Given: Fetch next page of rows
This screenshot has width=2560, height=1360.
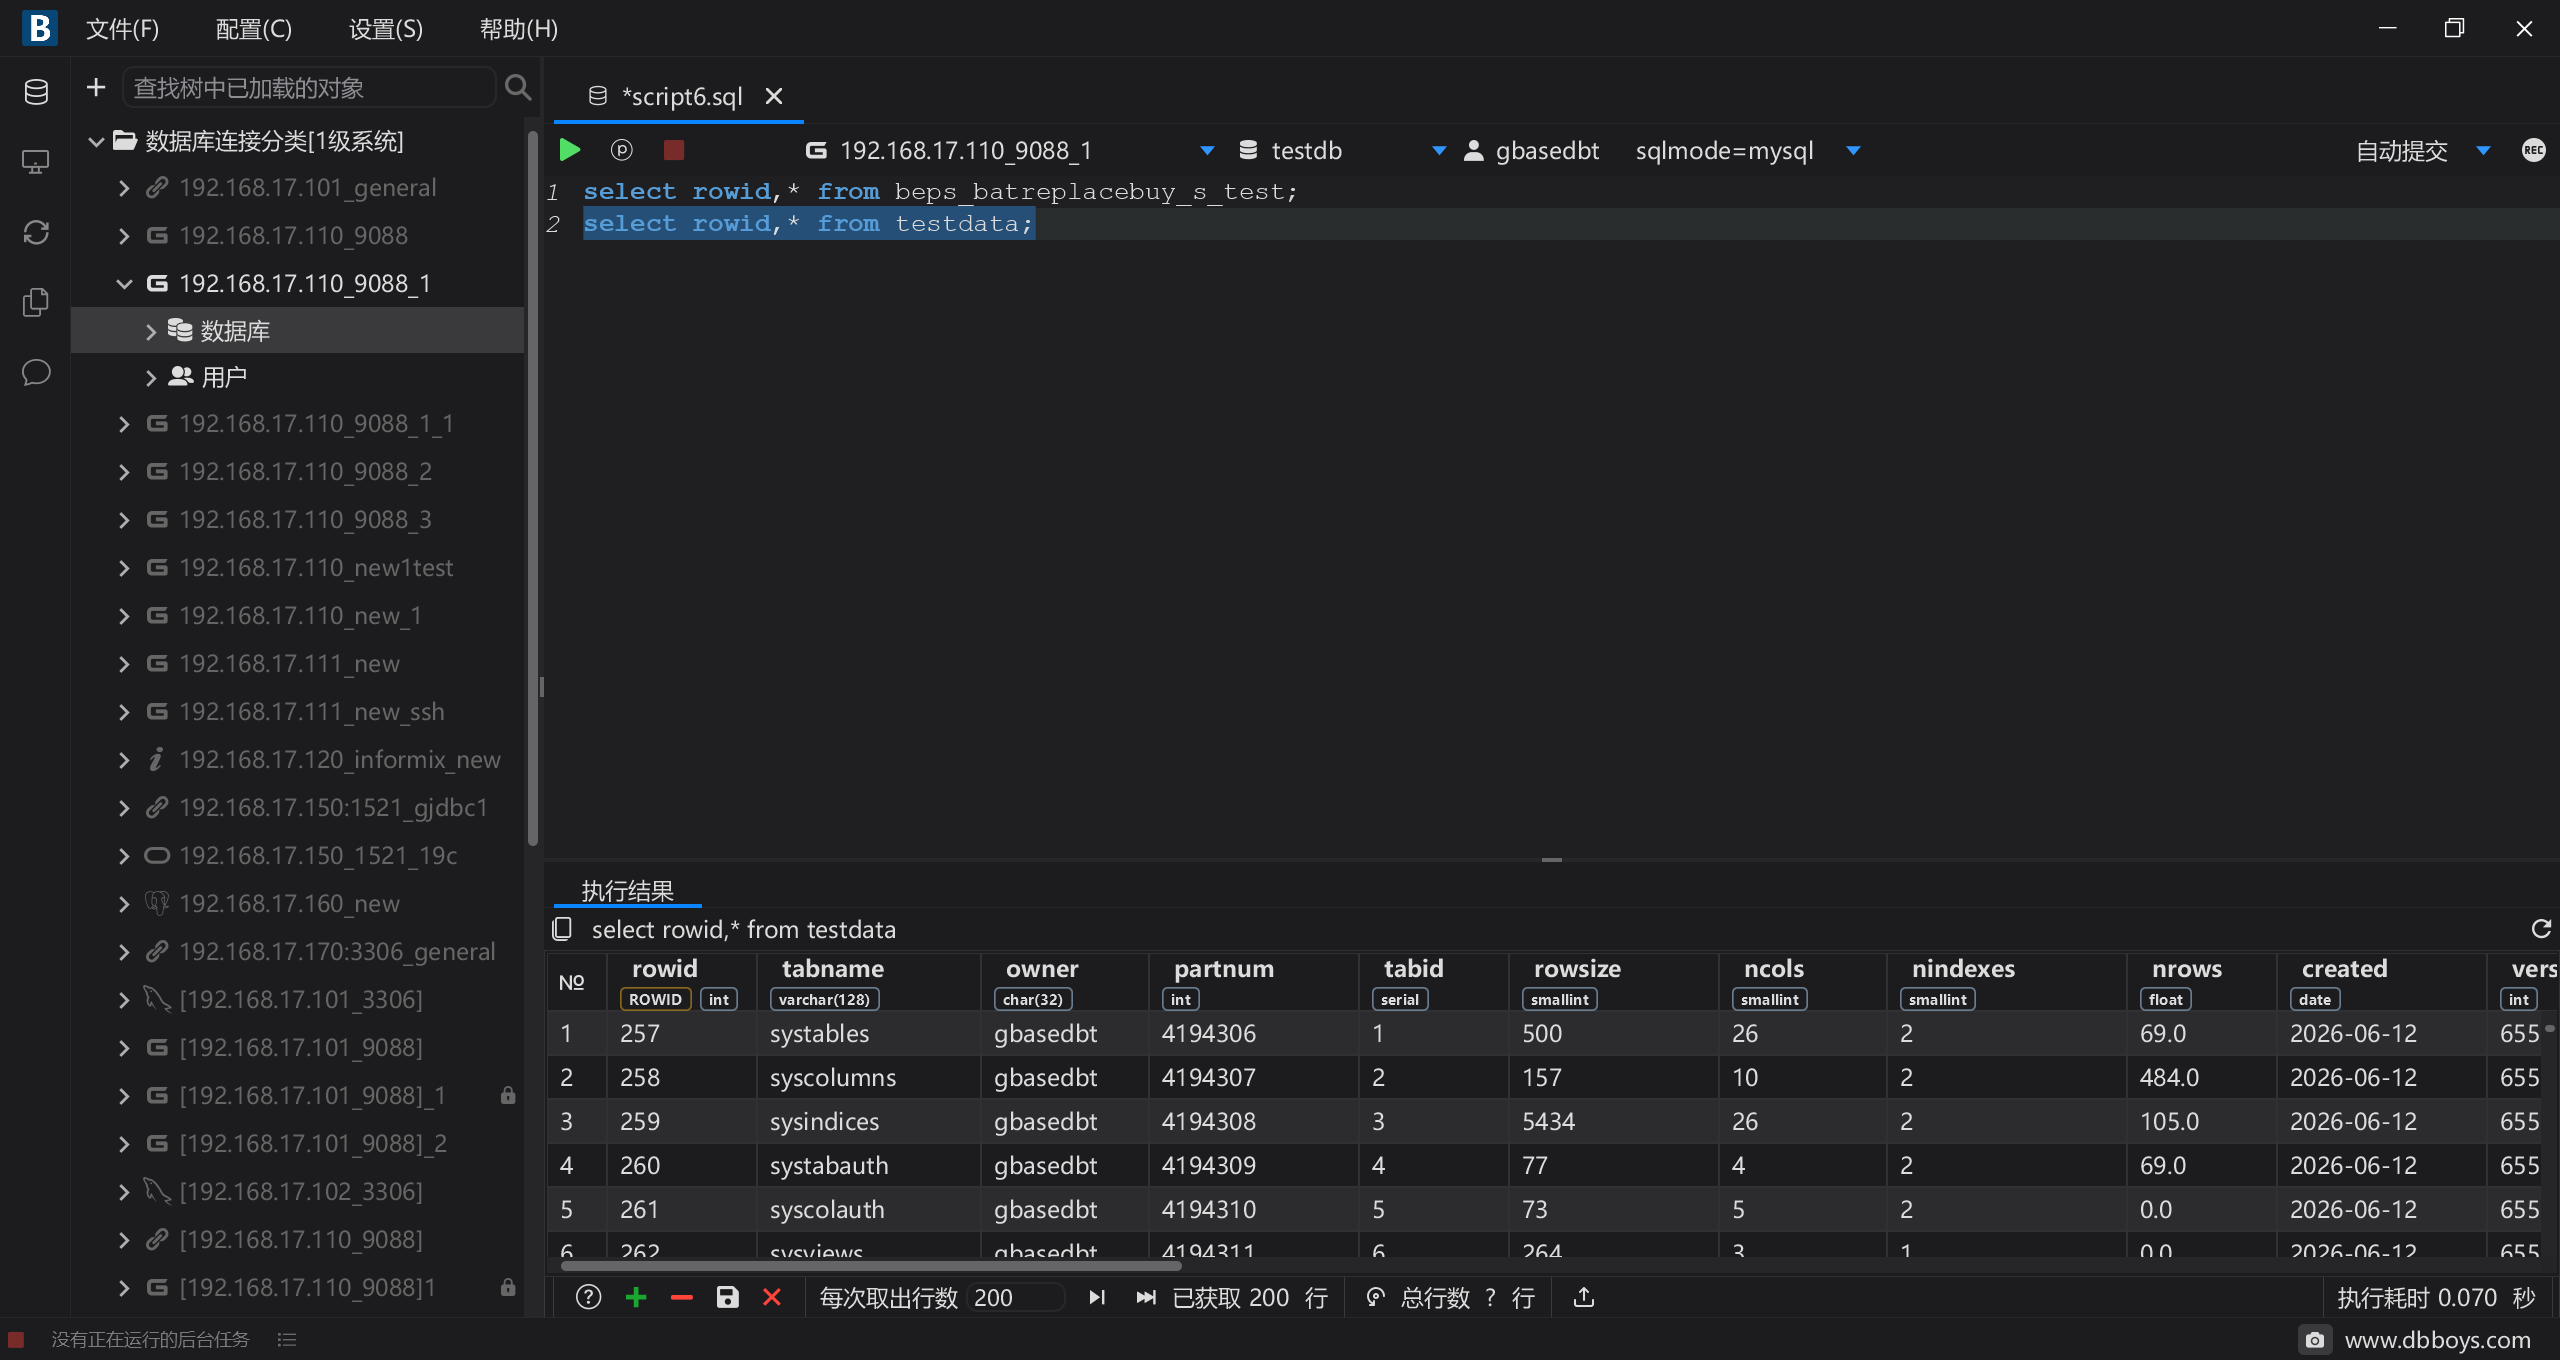Looking at the screenshot, I should [1097, 1297].
